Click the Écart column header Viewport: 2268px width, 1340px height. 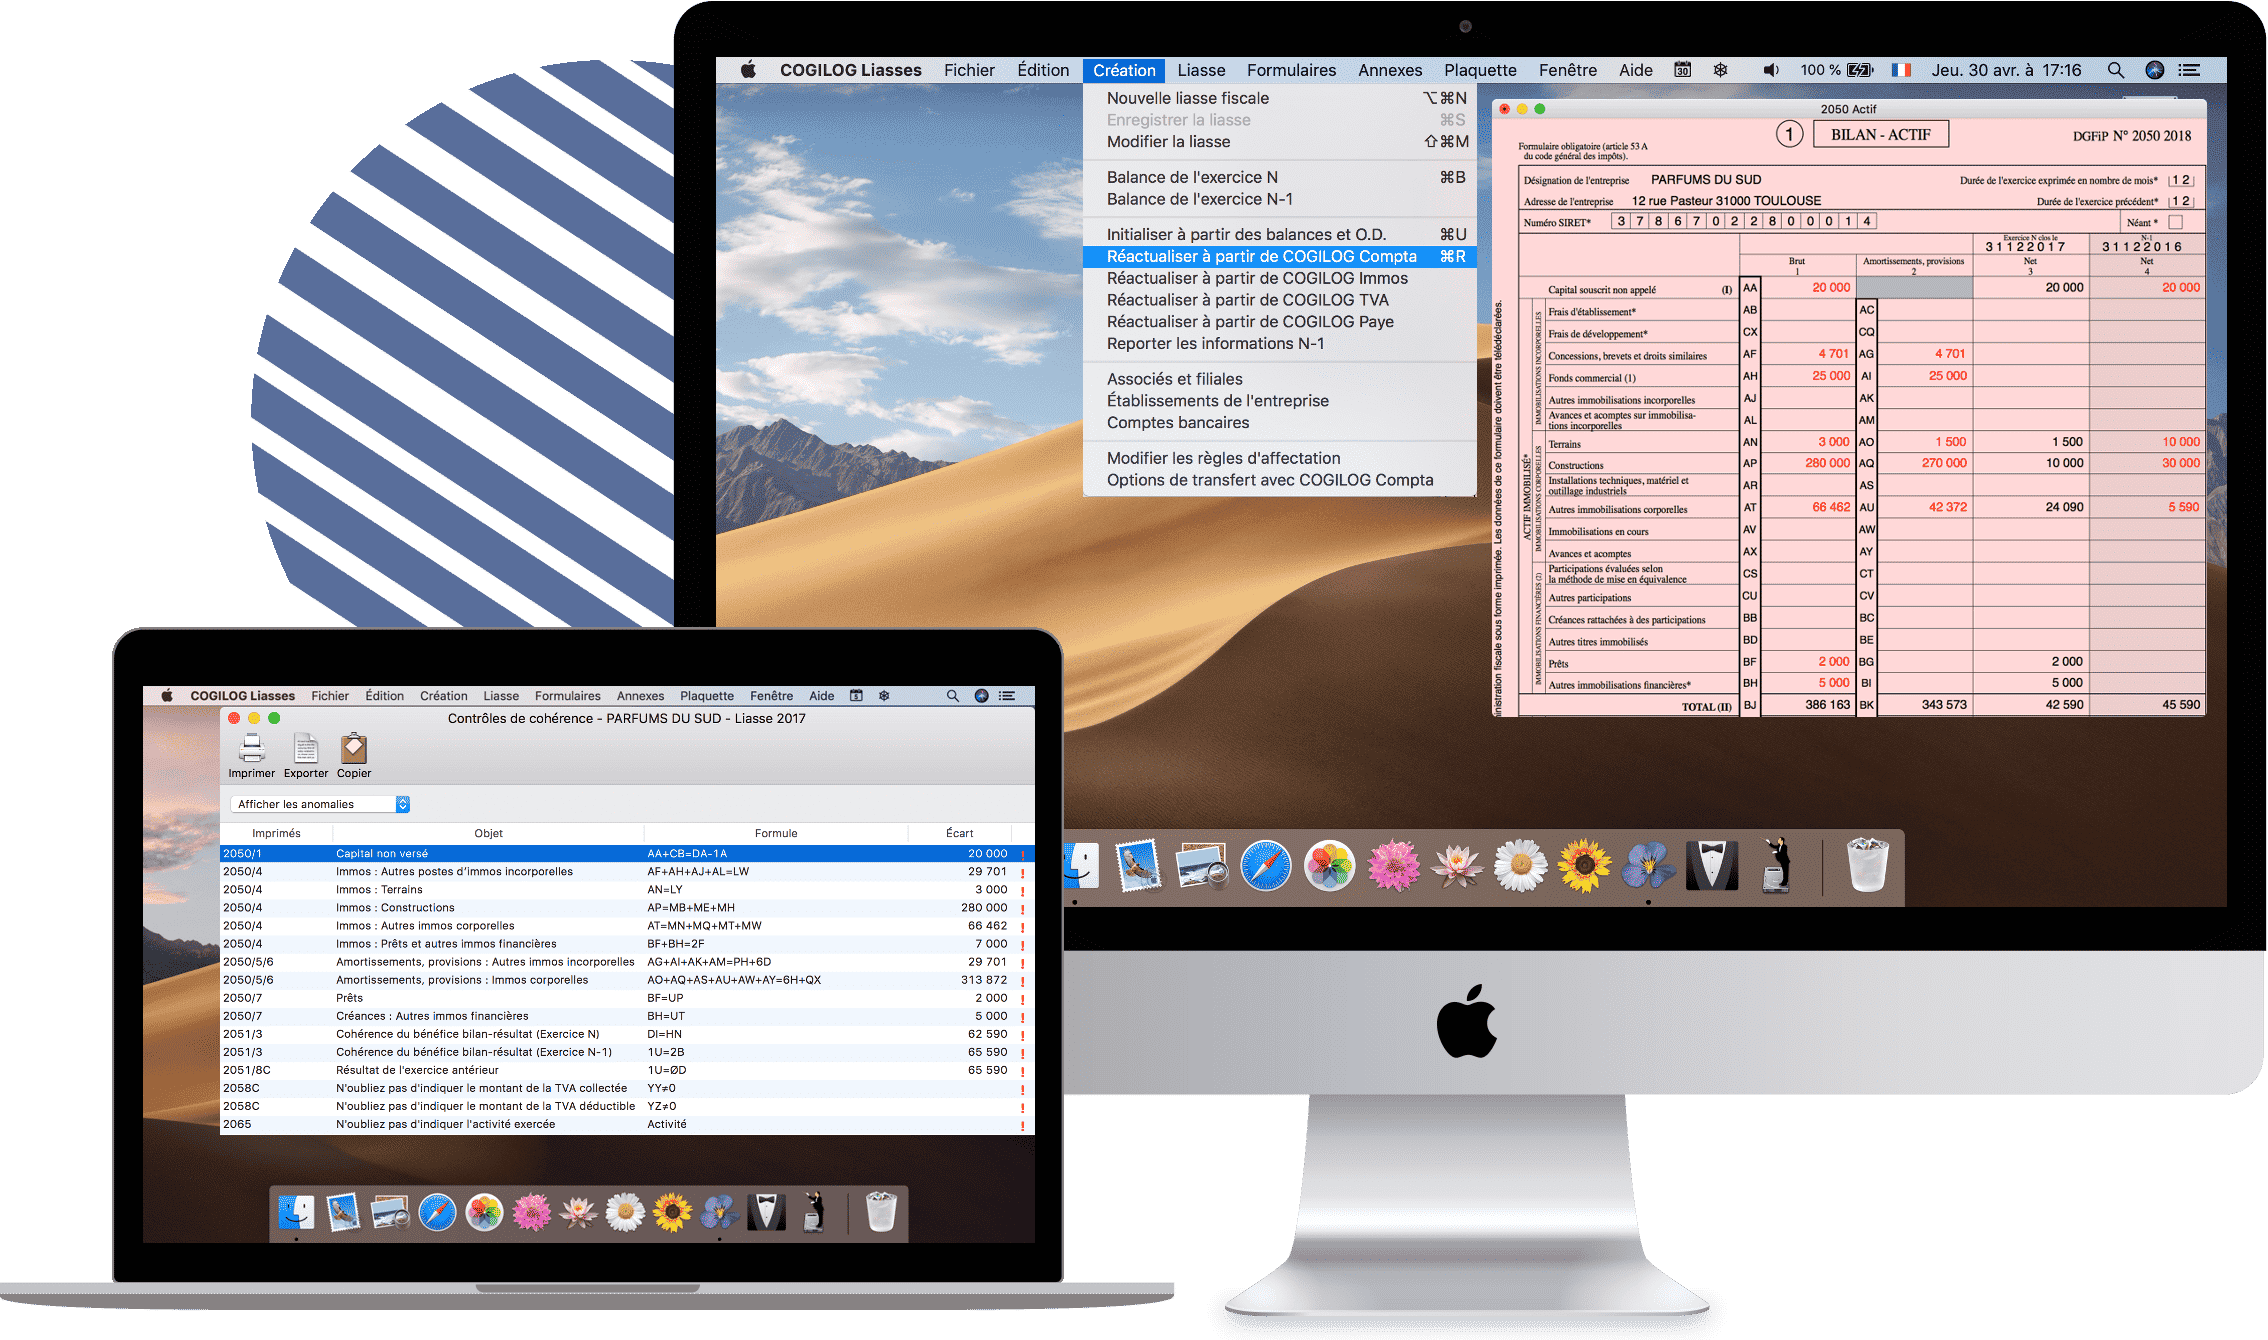click(959, 833)
